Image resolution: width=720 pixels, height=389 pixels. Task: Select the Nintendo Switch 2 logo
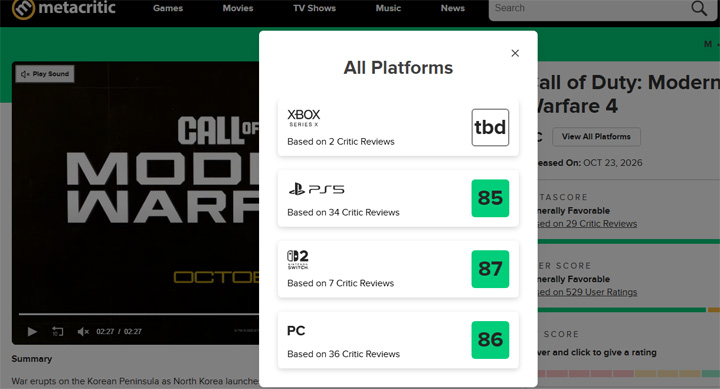tap(298, 259)
